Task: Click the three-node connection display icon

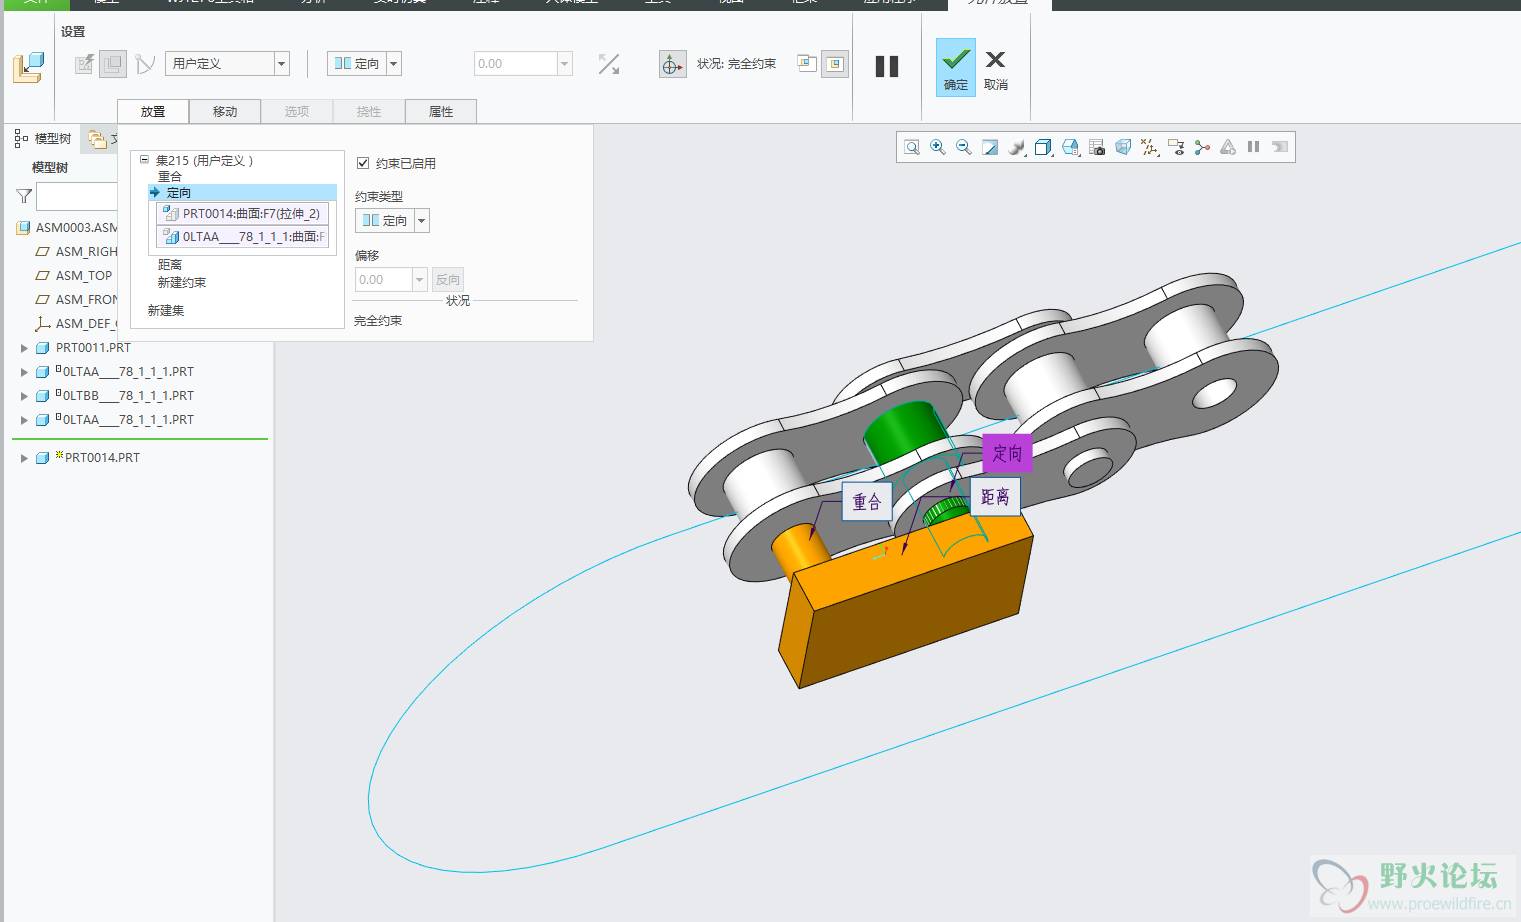Action: point(1202,147)
